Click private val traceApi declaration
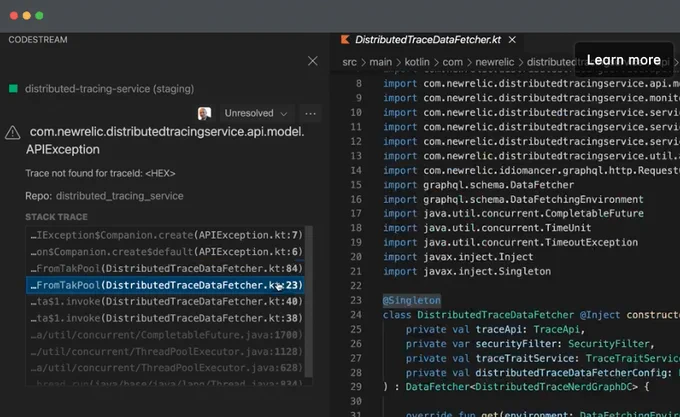680x417 pixels. coord(495,329)
